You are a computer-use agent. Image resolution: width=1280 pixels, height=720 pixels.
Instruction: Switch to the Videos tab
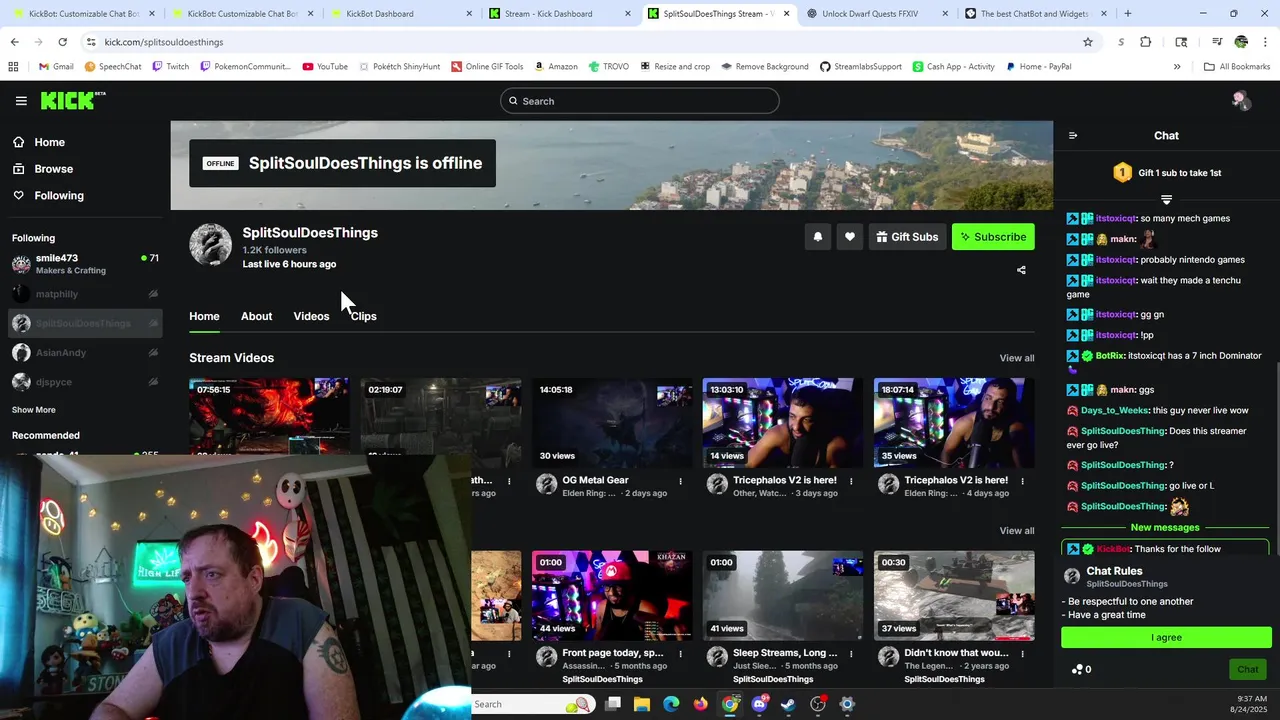tap(311, 316)
